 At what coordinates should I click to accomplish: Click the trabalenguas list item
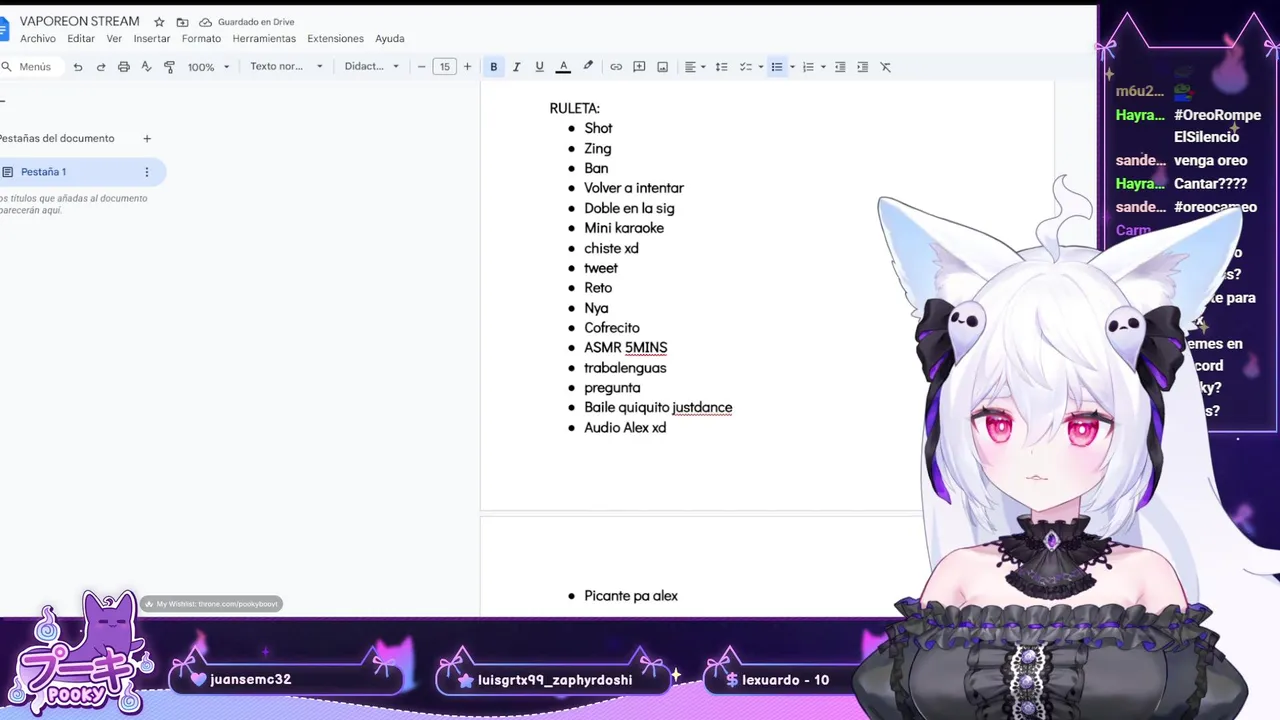[625, 368]
